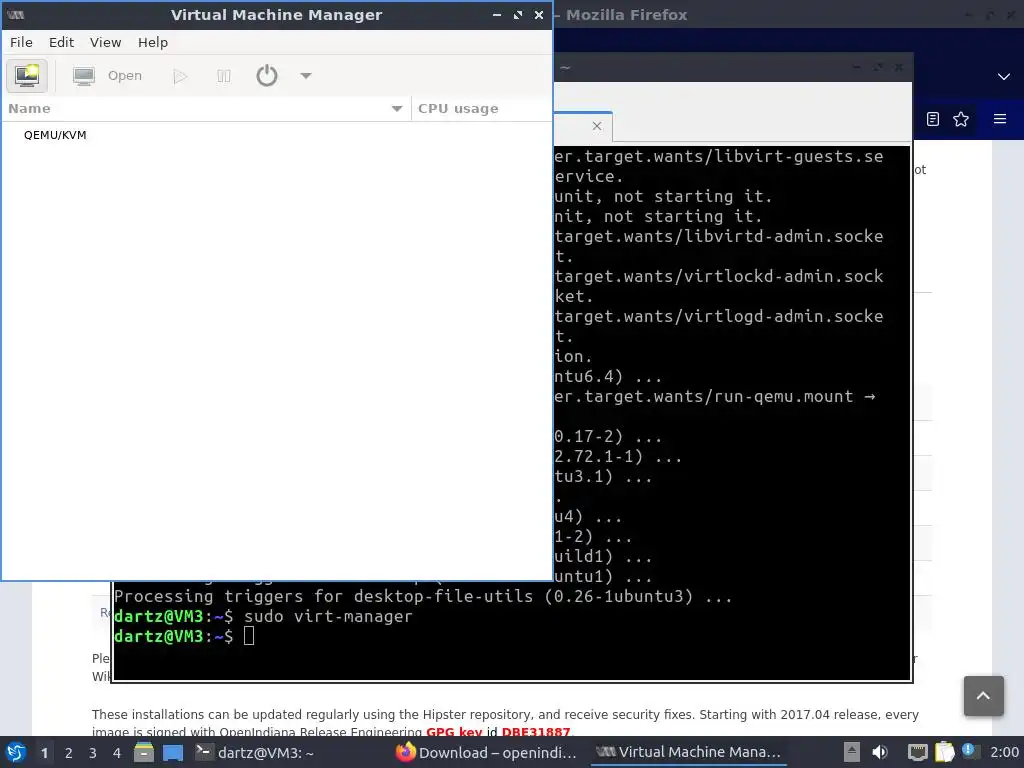Click the Pause virtual machine icon
The height and width of the screenshot is (768, 1024).
click(x=223, y=76)
